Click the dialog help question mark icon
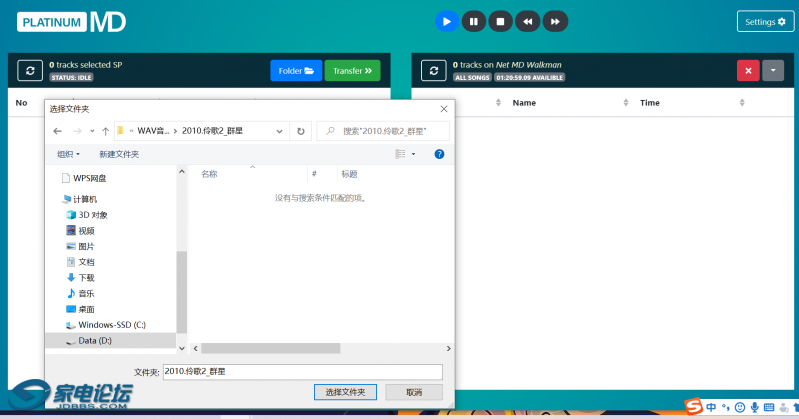The width and height of the screenshot is (799, 419). tap(439, 154)
